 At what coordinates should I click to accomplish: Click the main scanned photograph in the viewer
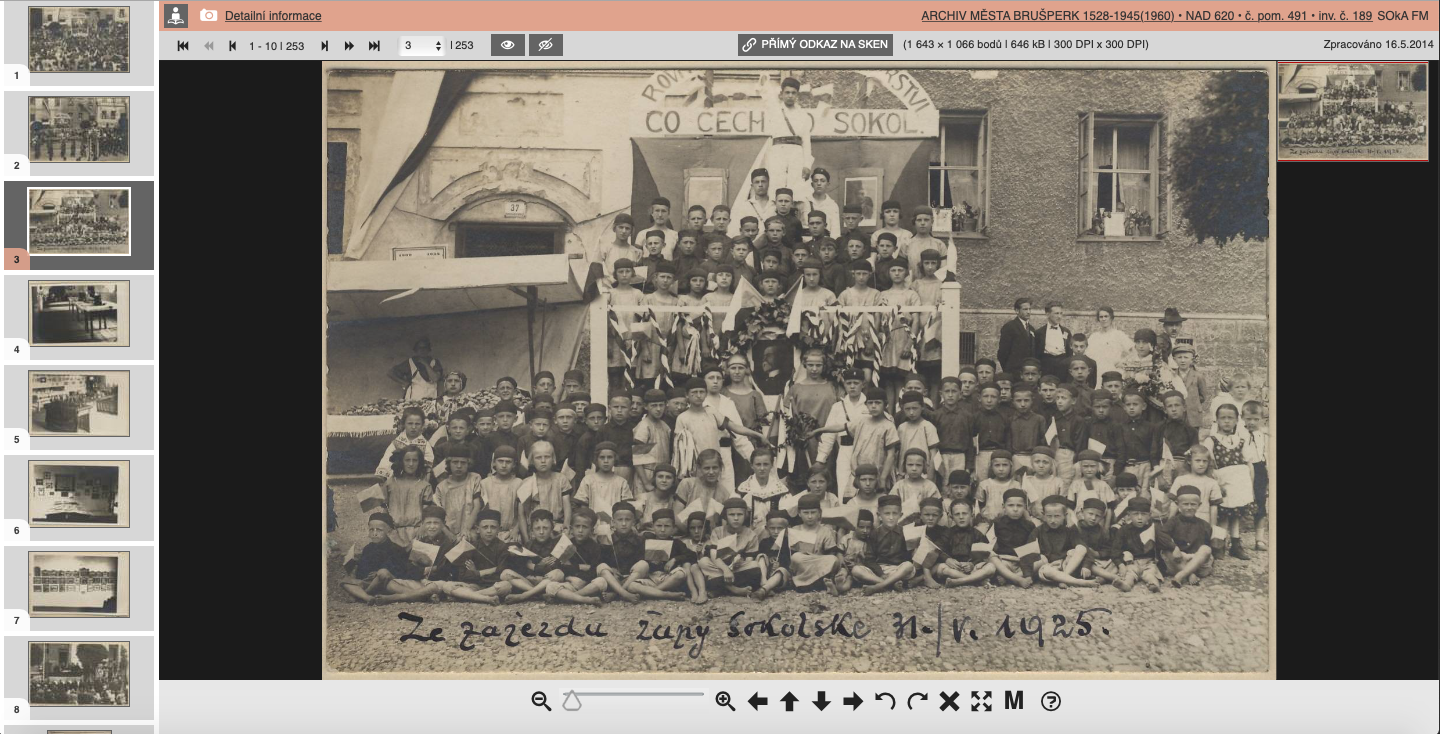click(799, 371)
